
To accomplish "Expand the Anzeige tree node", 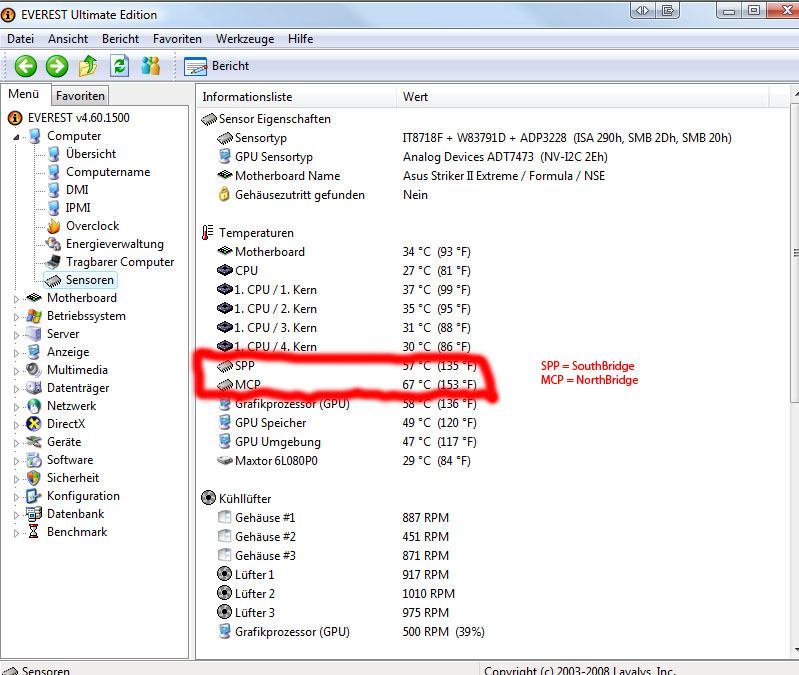I will click(16, 353).
